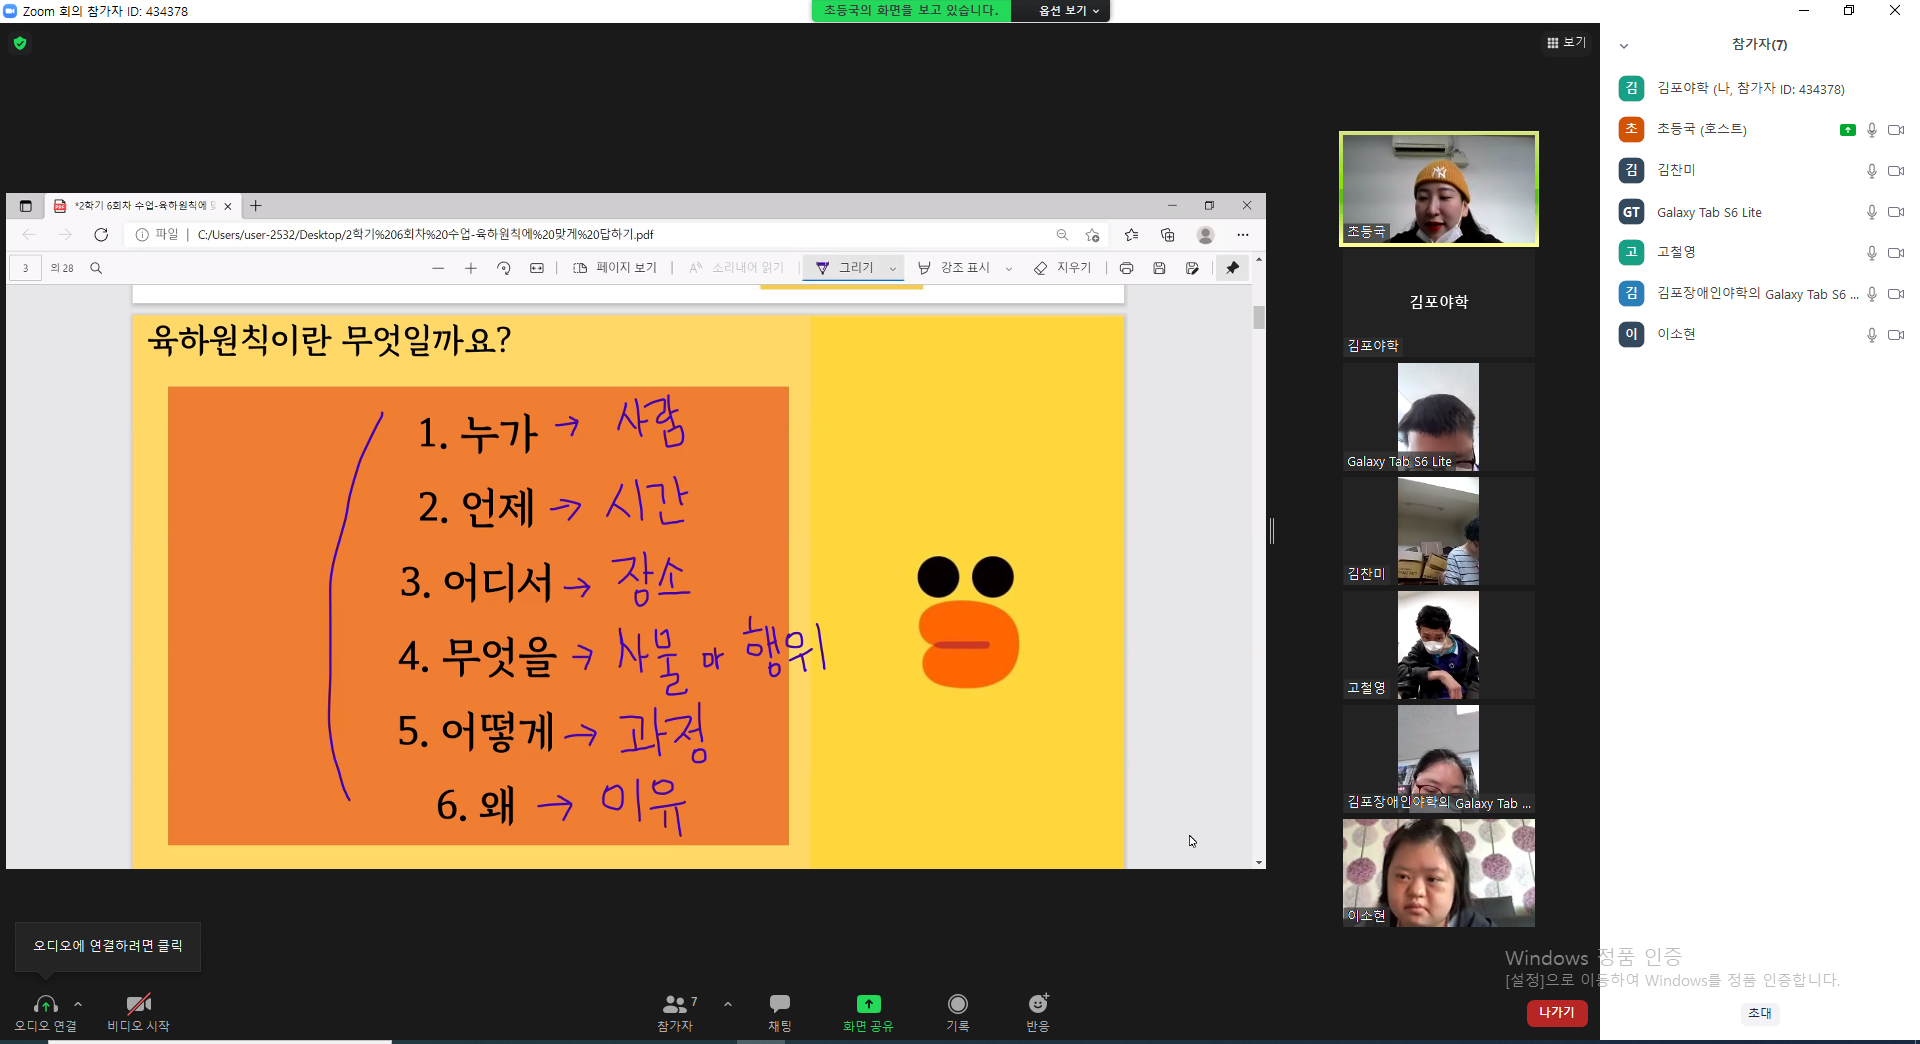1920x1044 pixels.
Task: Connect audio via 오디오 연결 headphone icon
Action: [x=45, y=1012]
